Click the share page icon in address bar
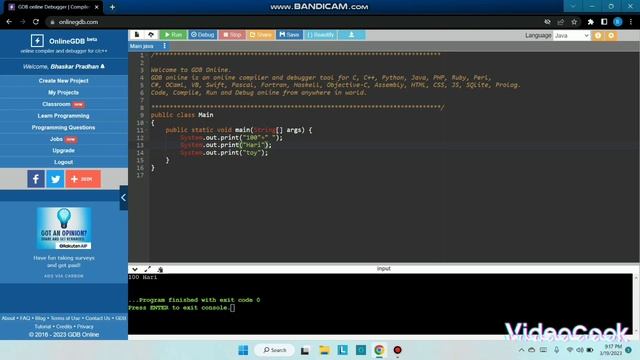The width and height of the screenshot is (640, 360). coord(561,22)
